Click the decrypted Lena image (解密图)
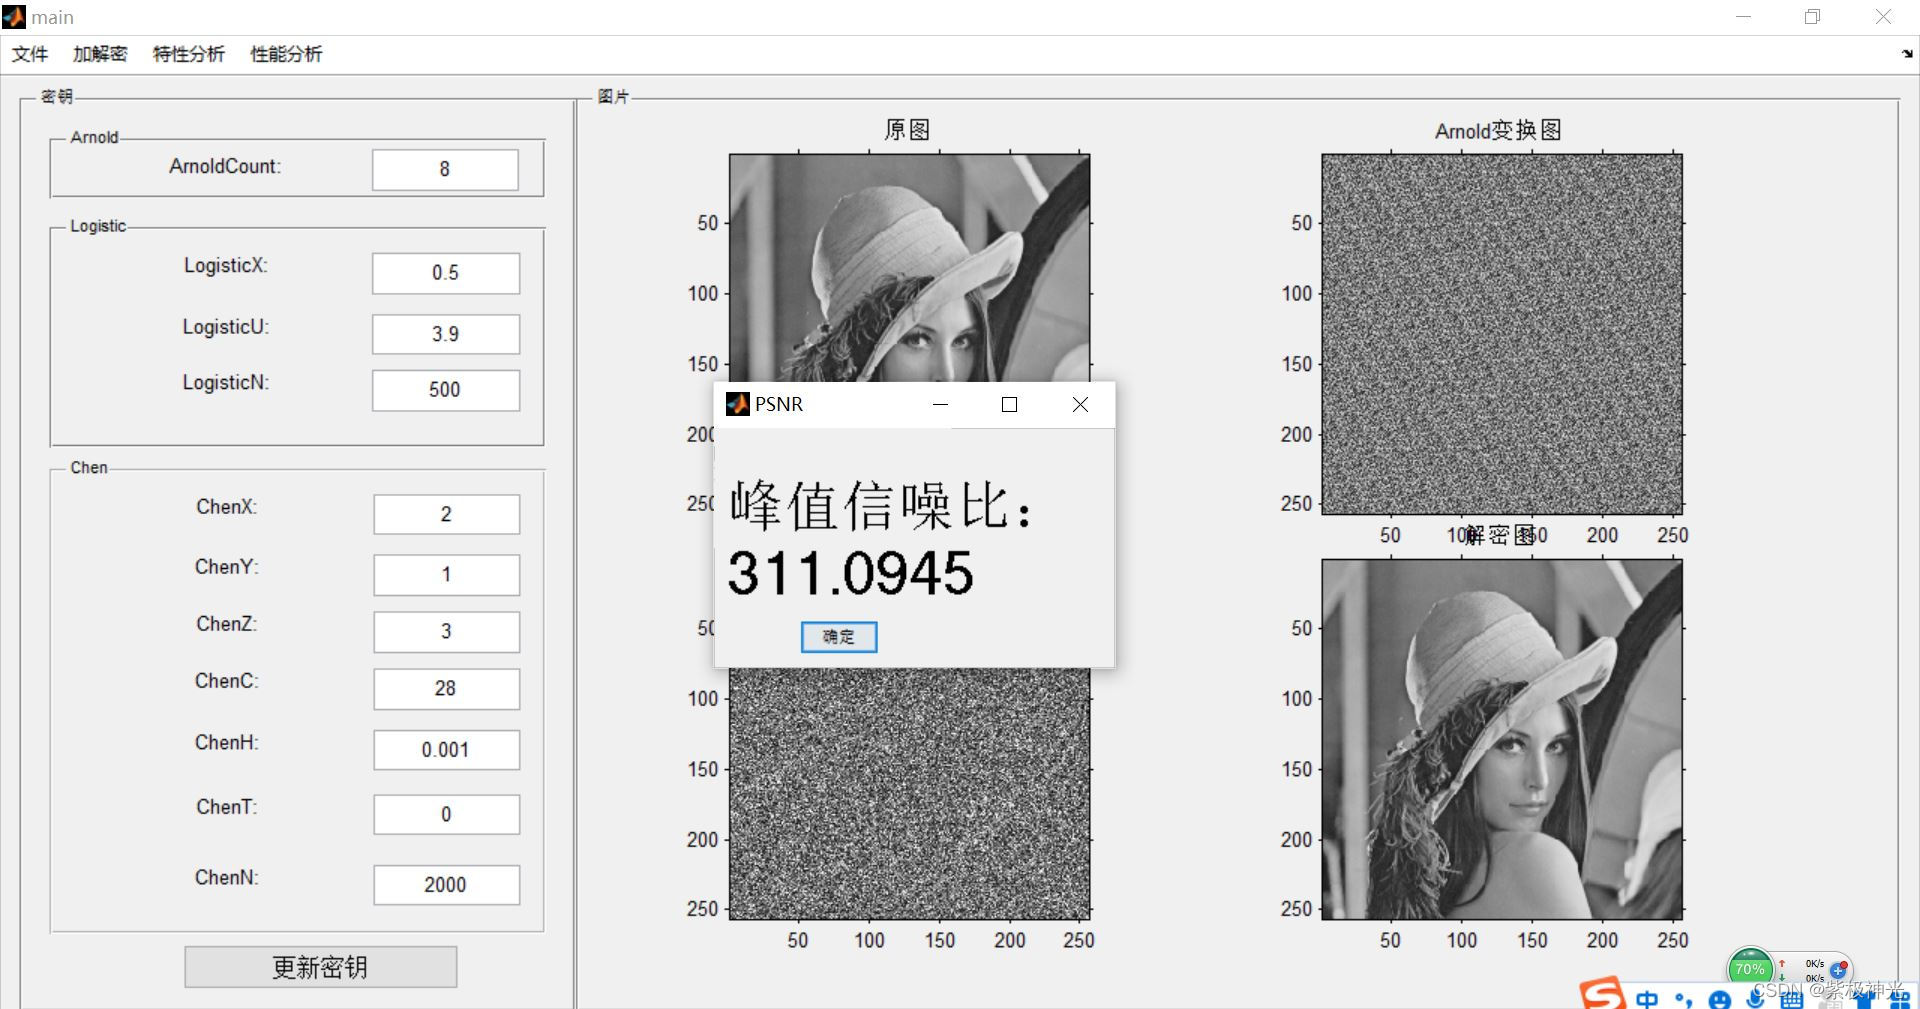This screenshot has height=1009, width=1920. coord(1502,740)
